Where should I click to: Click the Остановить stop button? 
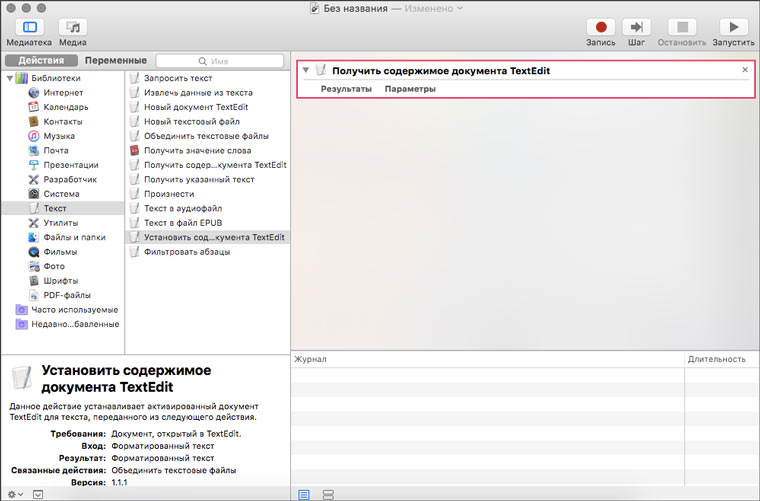682,27
